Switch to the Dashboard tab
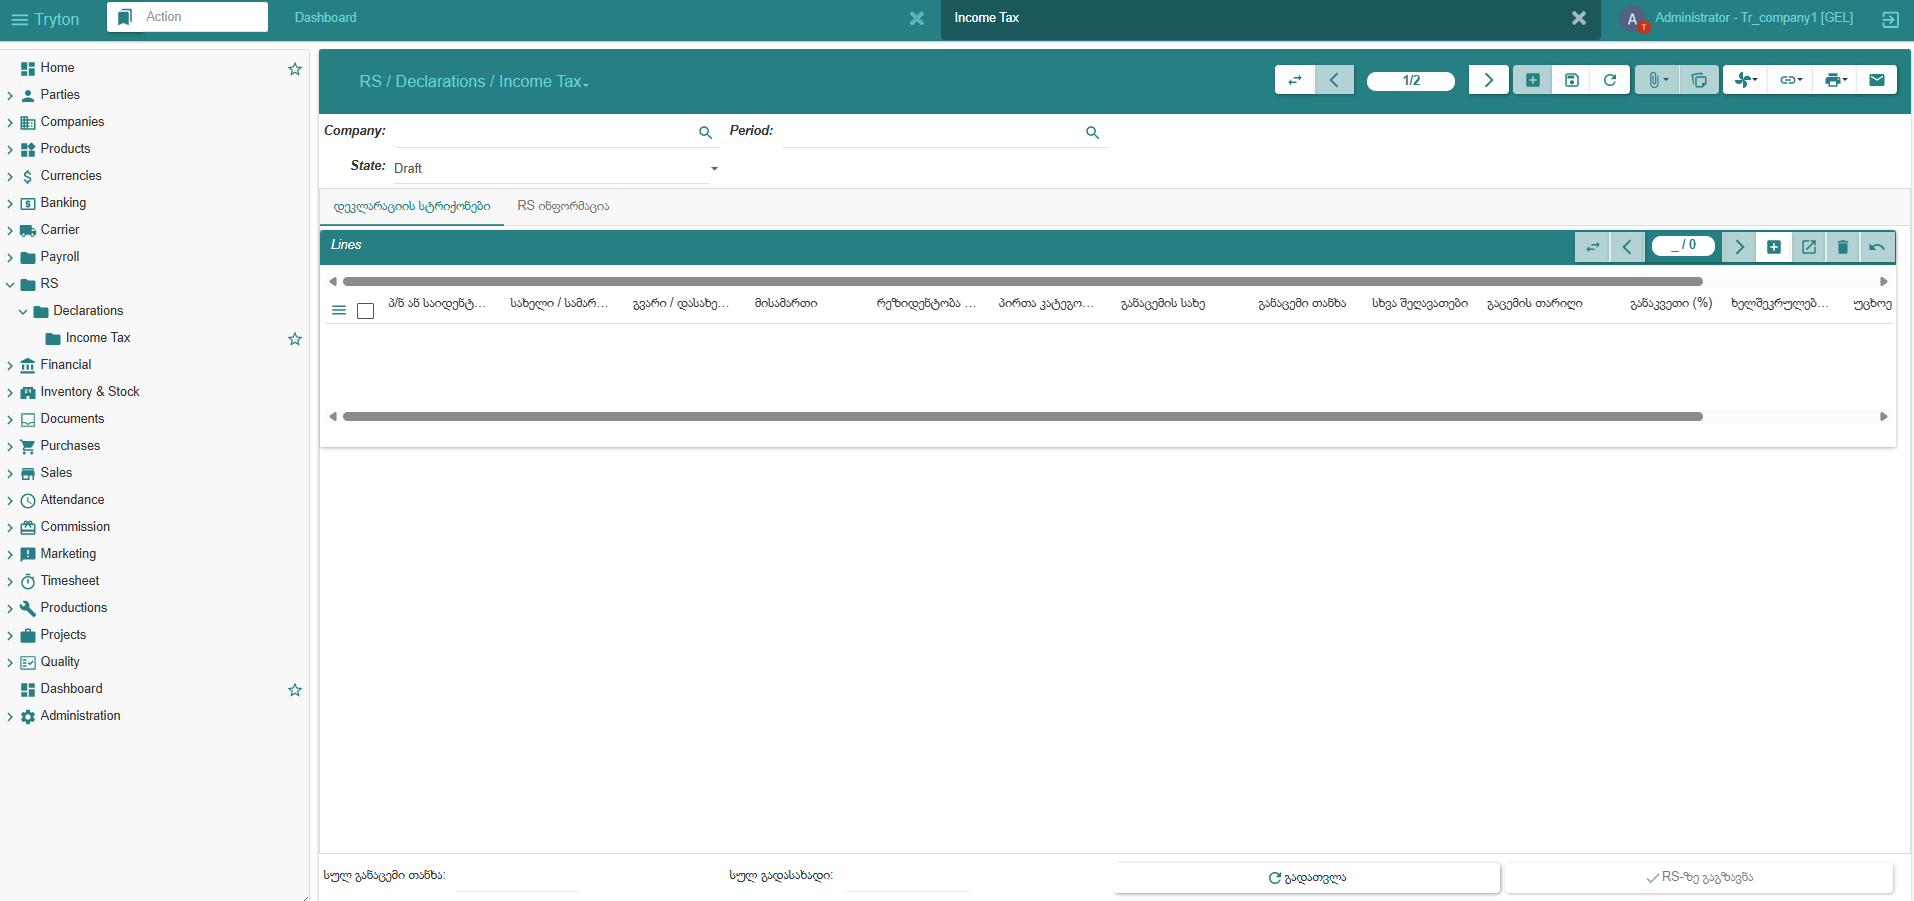Viewport: 1914px width, 901px height. coord(326,18)
